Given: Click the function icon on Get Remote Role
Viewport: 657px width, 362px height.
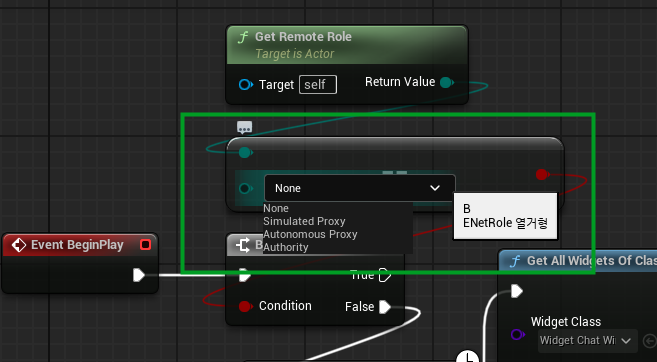Looking at the screenshot, I should (243, 38).
